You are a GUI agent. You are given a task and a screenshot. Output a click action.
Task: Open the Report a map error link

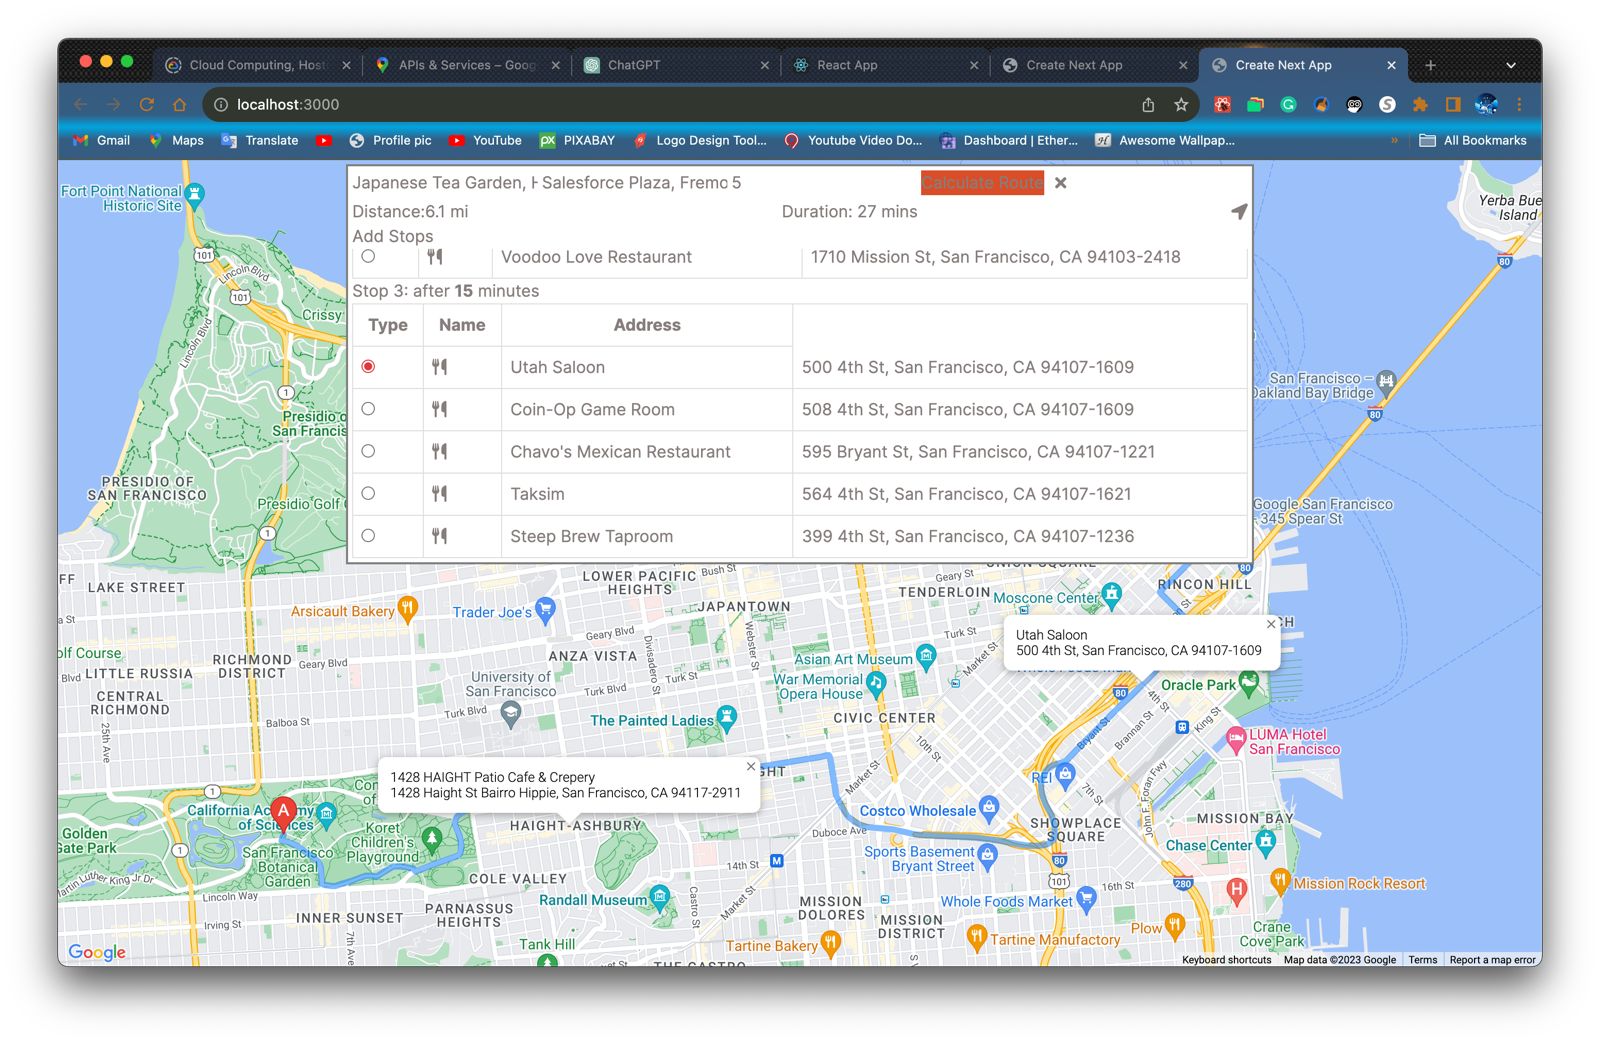1492,960
